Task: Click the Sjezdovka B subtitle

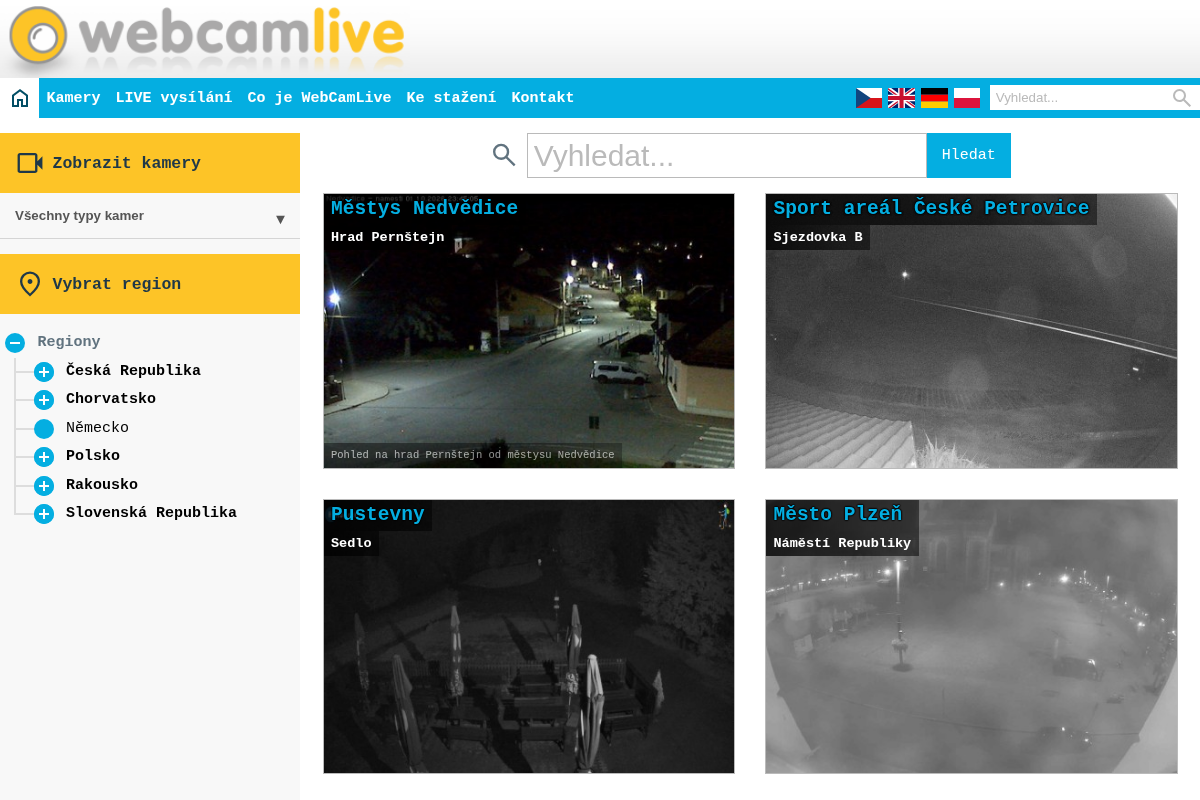Action: [x=817, y=238]
